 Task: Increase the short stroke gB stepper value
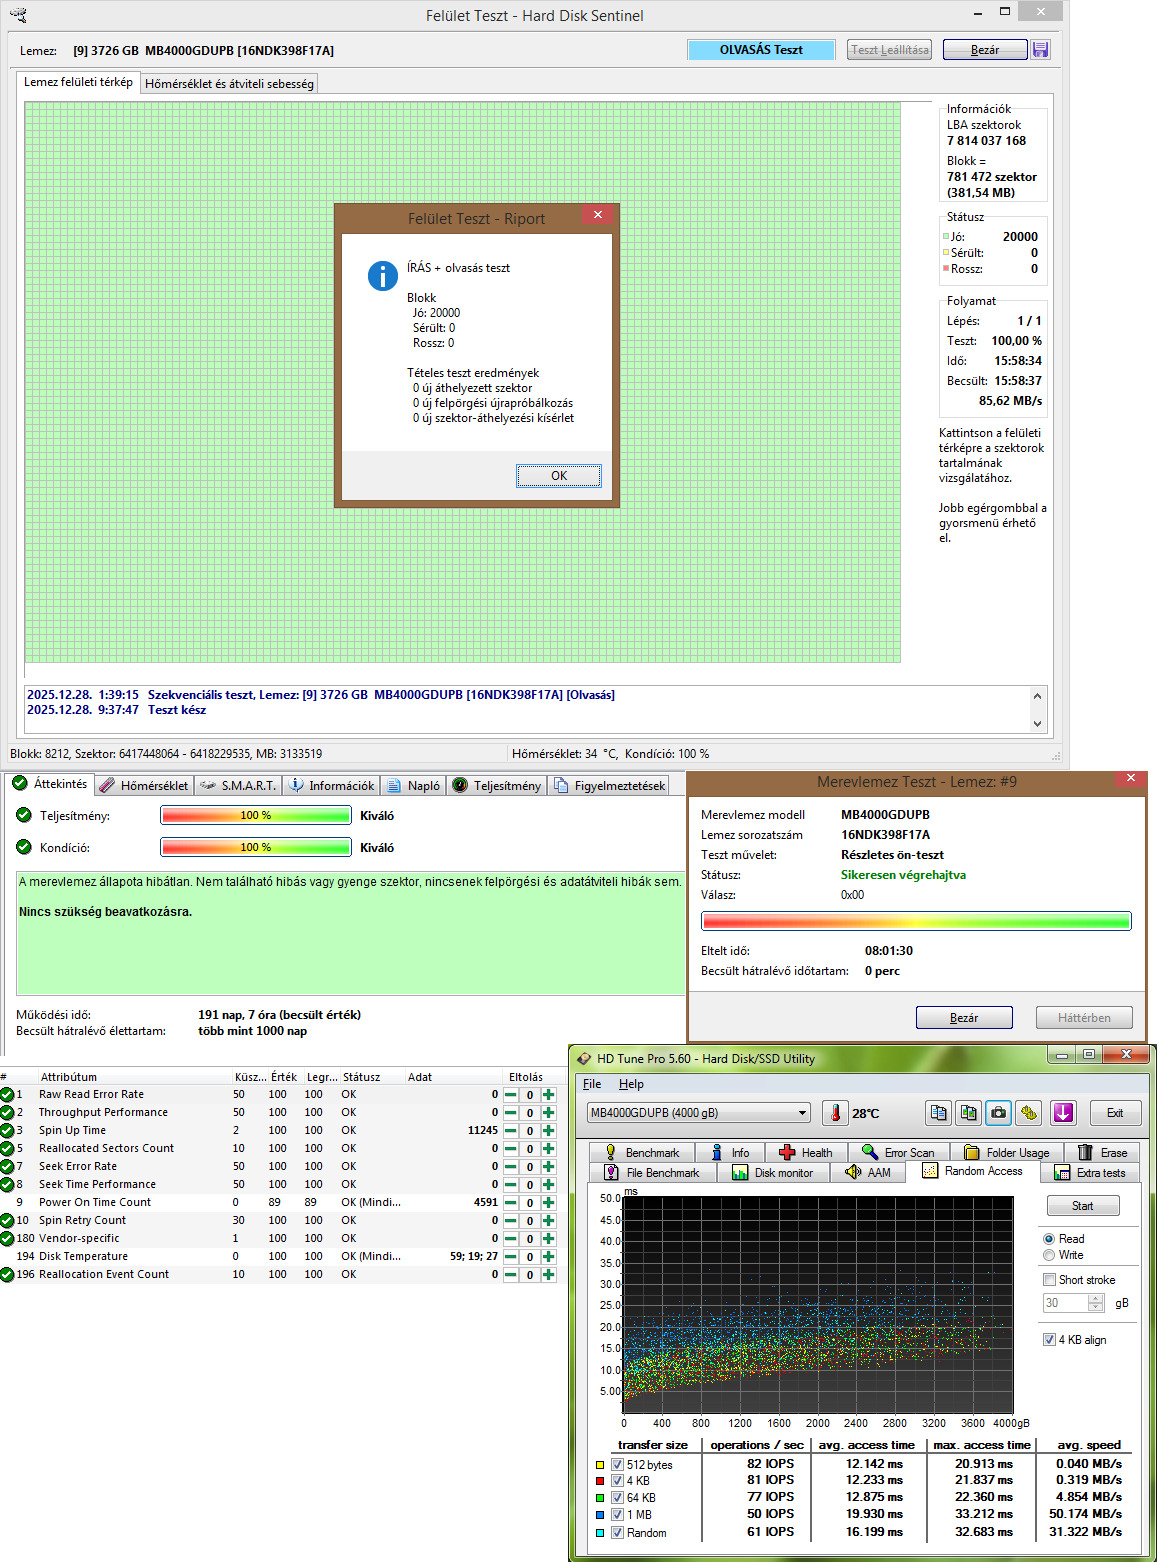coord(1096,1299)
